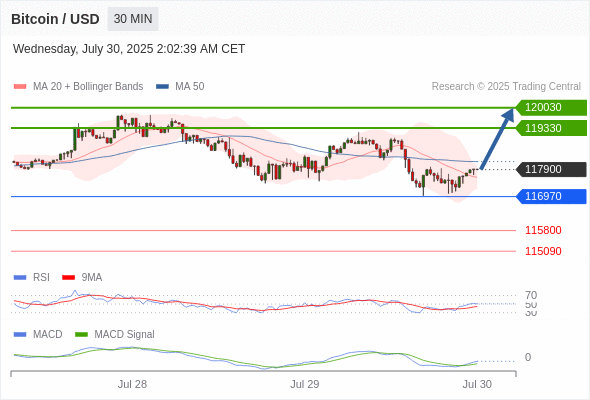Image resolution: width=590 pixels, height=400 pixels.
Task: Click the pink MA 20 + Bollinger Bands swatch
Action: point(20,87)
